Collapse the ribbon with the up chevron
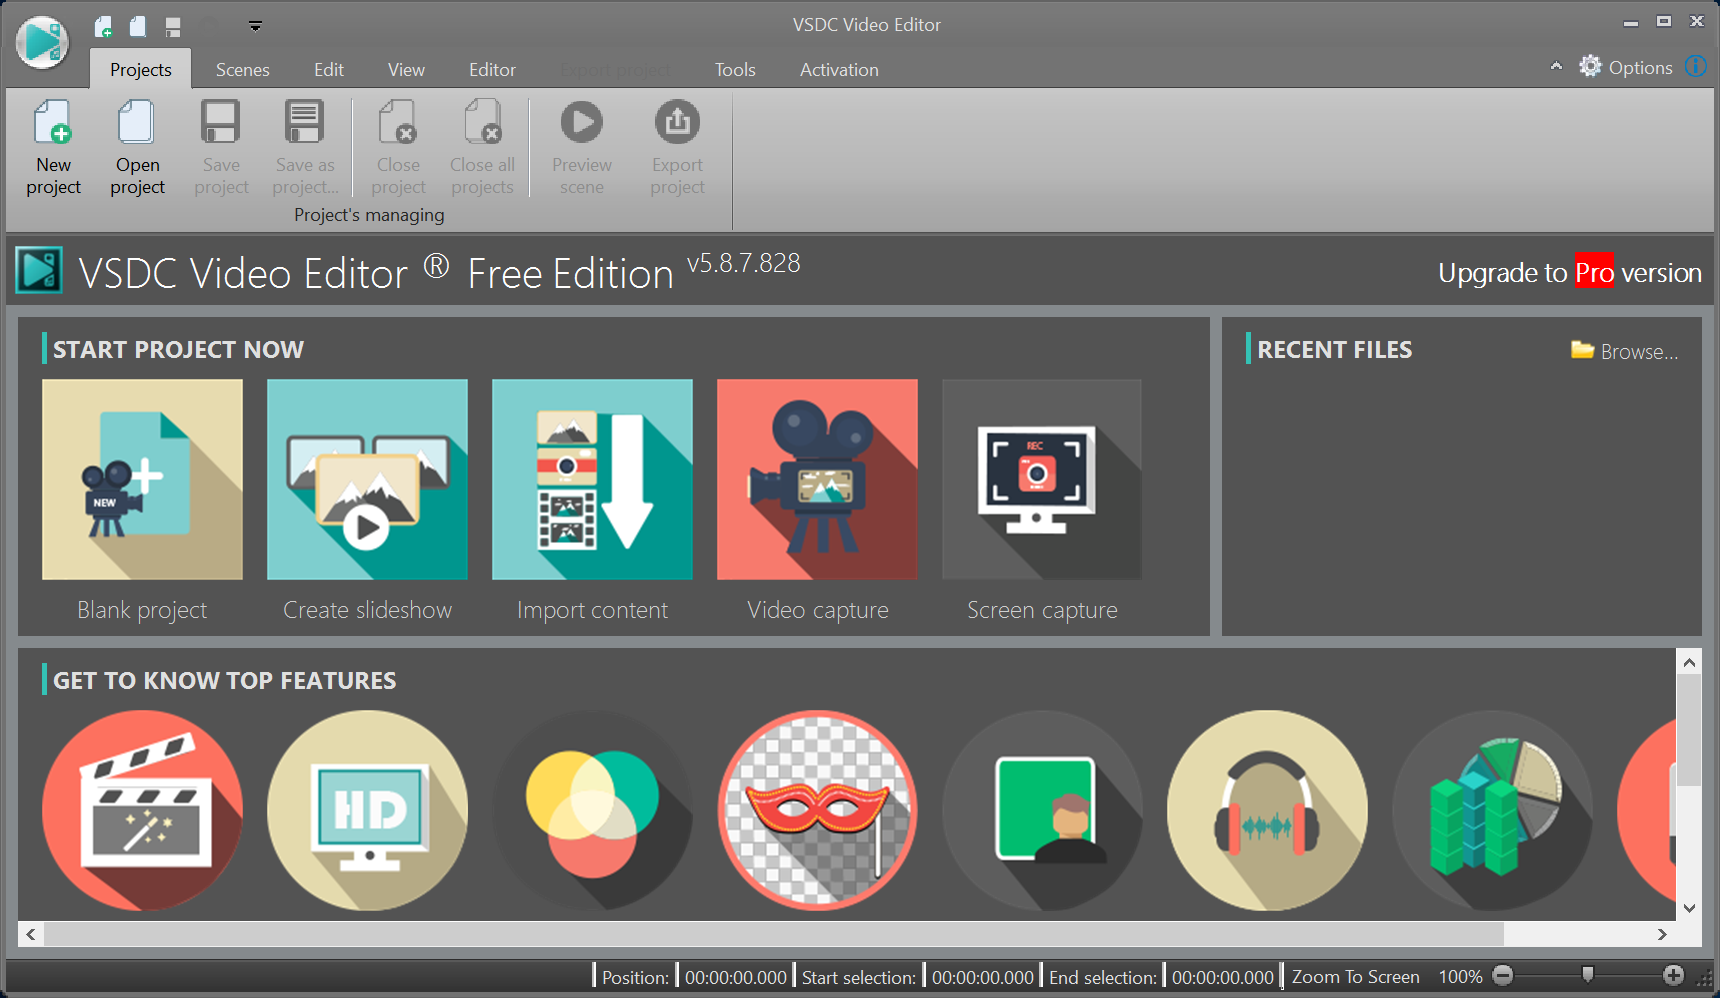The width and height of the screenshot is (1720, 998). (x=1556, y=67)
